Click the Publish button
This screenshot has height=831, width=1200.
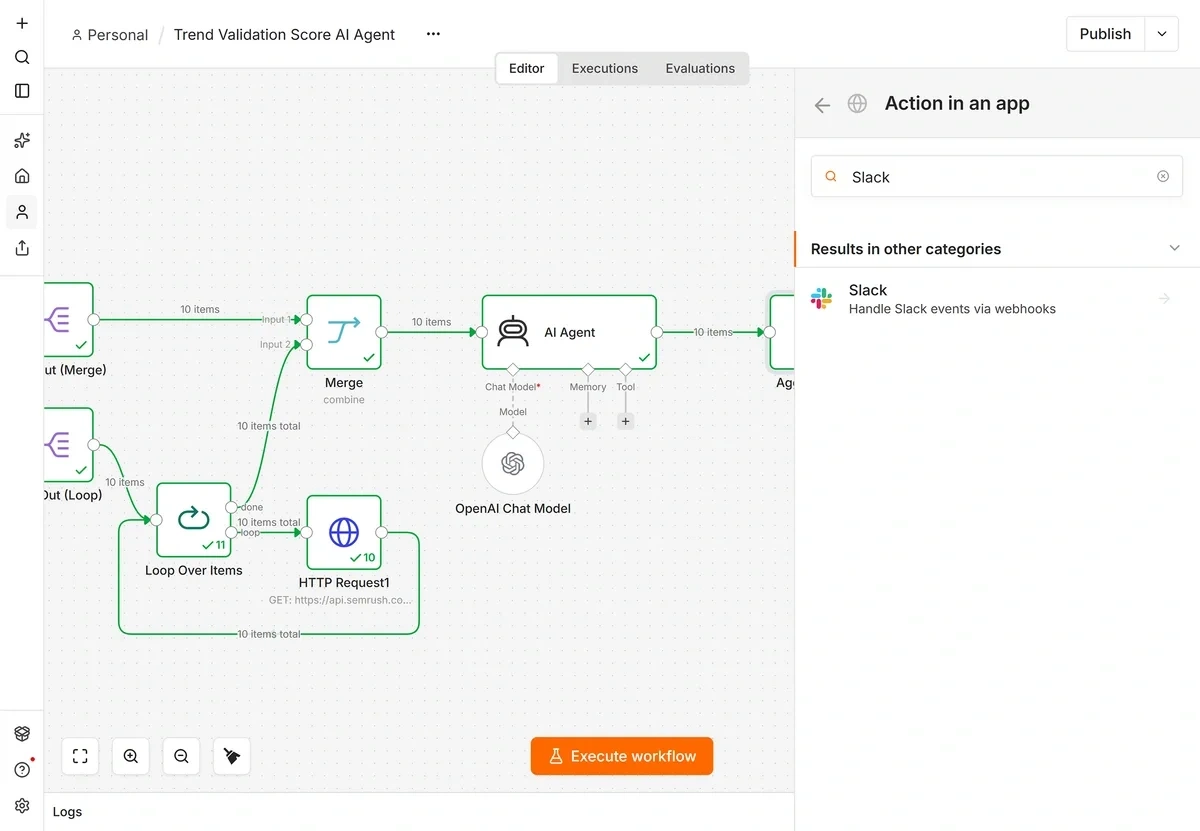[x=1105, y=34]
